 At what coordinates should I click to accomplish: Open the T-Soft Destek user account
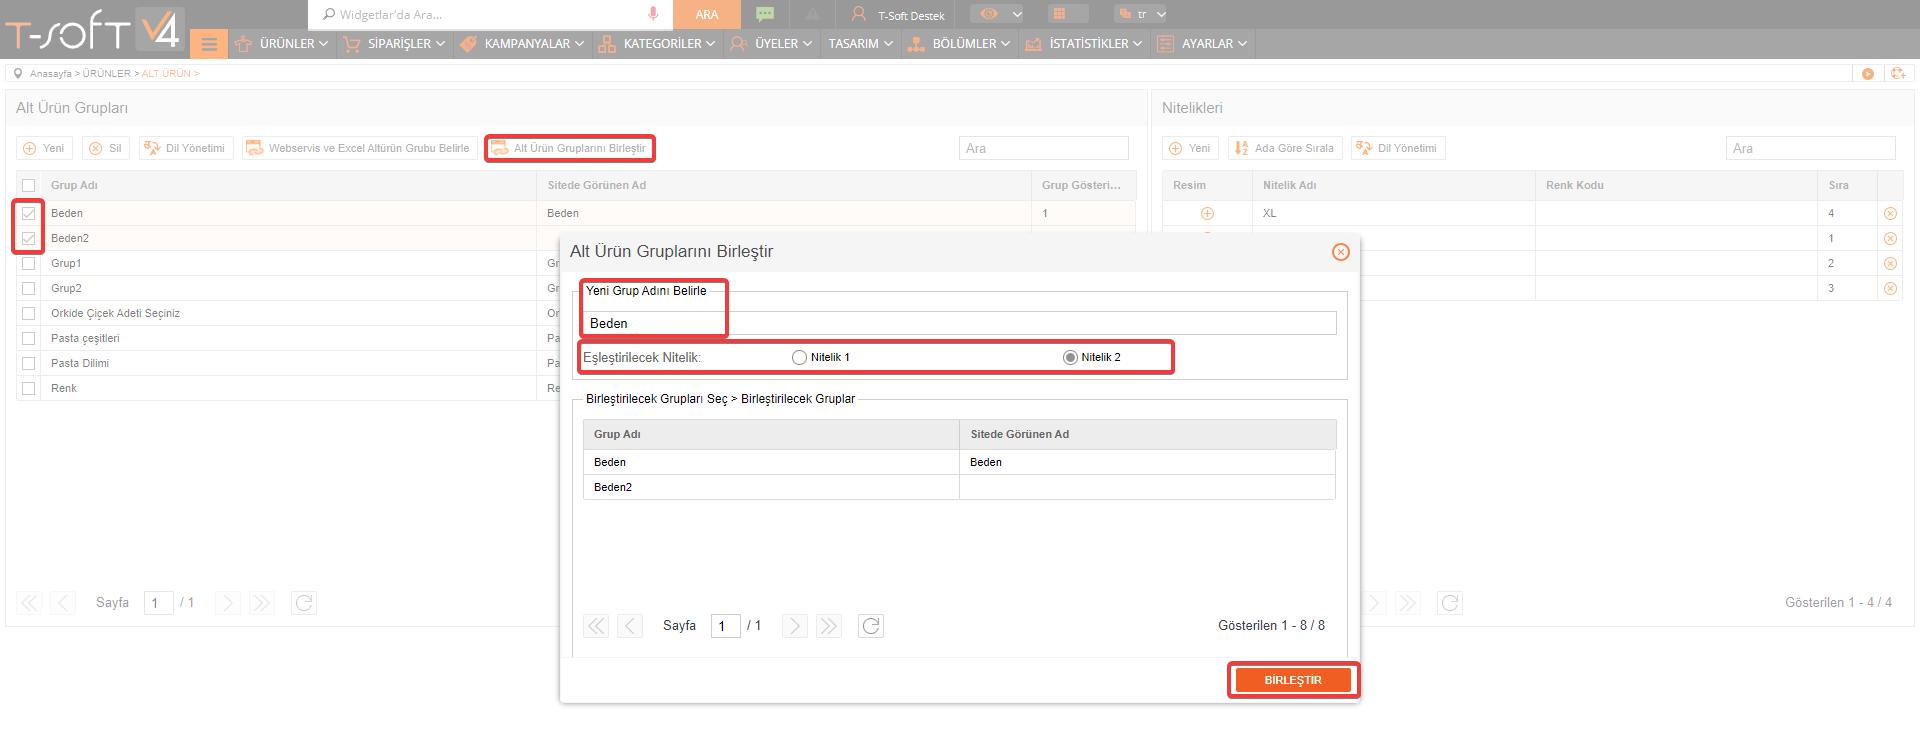coord(898,15)
